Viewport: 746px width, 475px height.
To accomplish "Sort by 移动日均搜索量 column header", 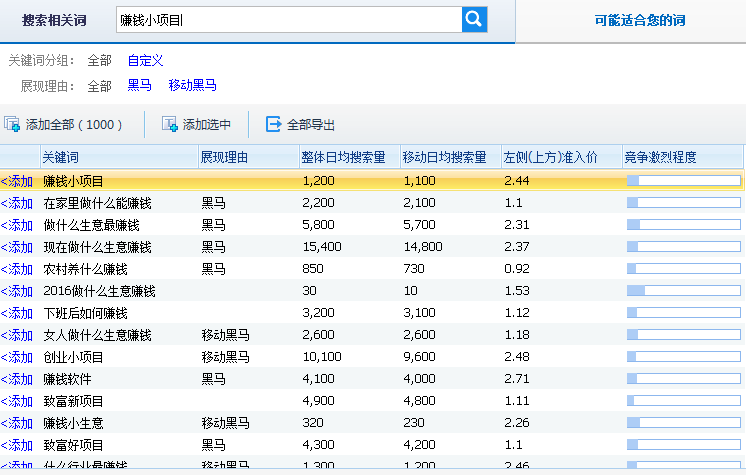I will tap(444, 157).
